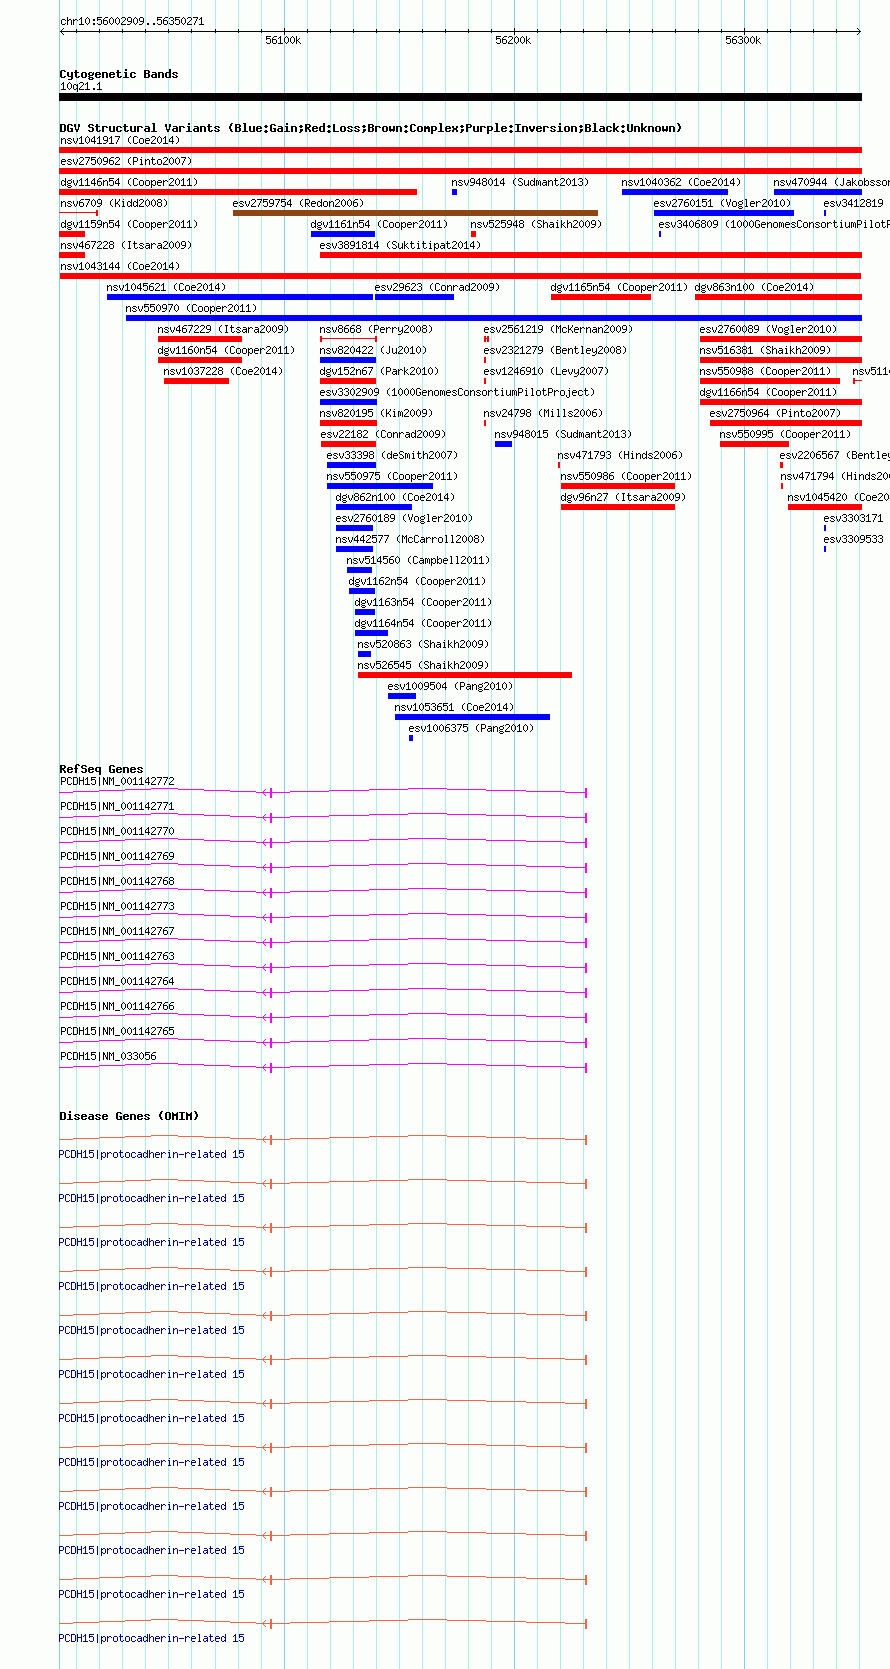This screenshot has height=1669, width=890.
Task: Select esv2561219 (McKernan2009) variant label
Action: click(x=558, y=329)
